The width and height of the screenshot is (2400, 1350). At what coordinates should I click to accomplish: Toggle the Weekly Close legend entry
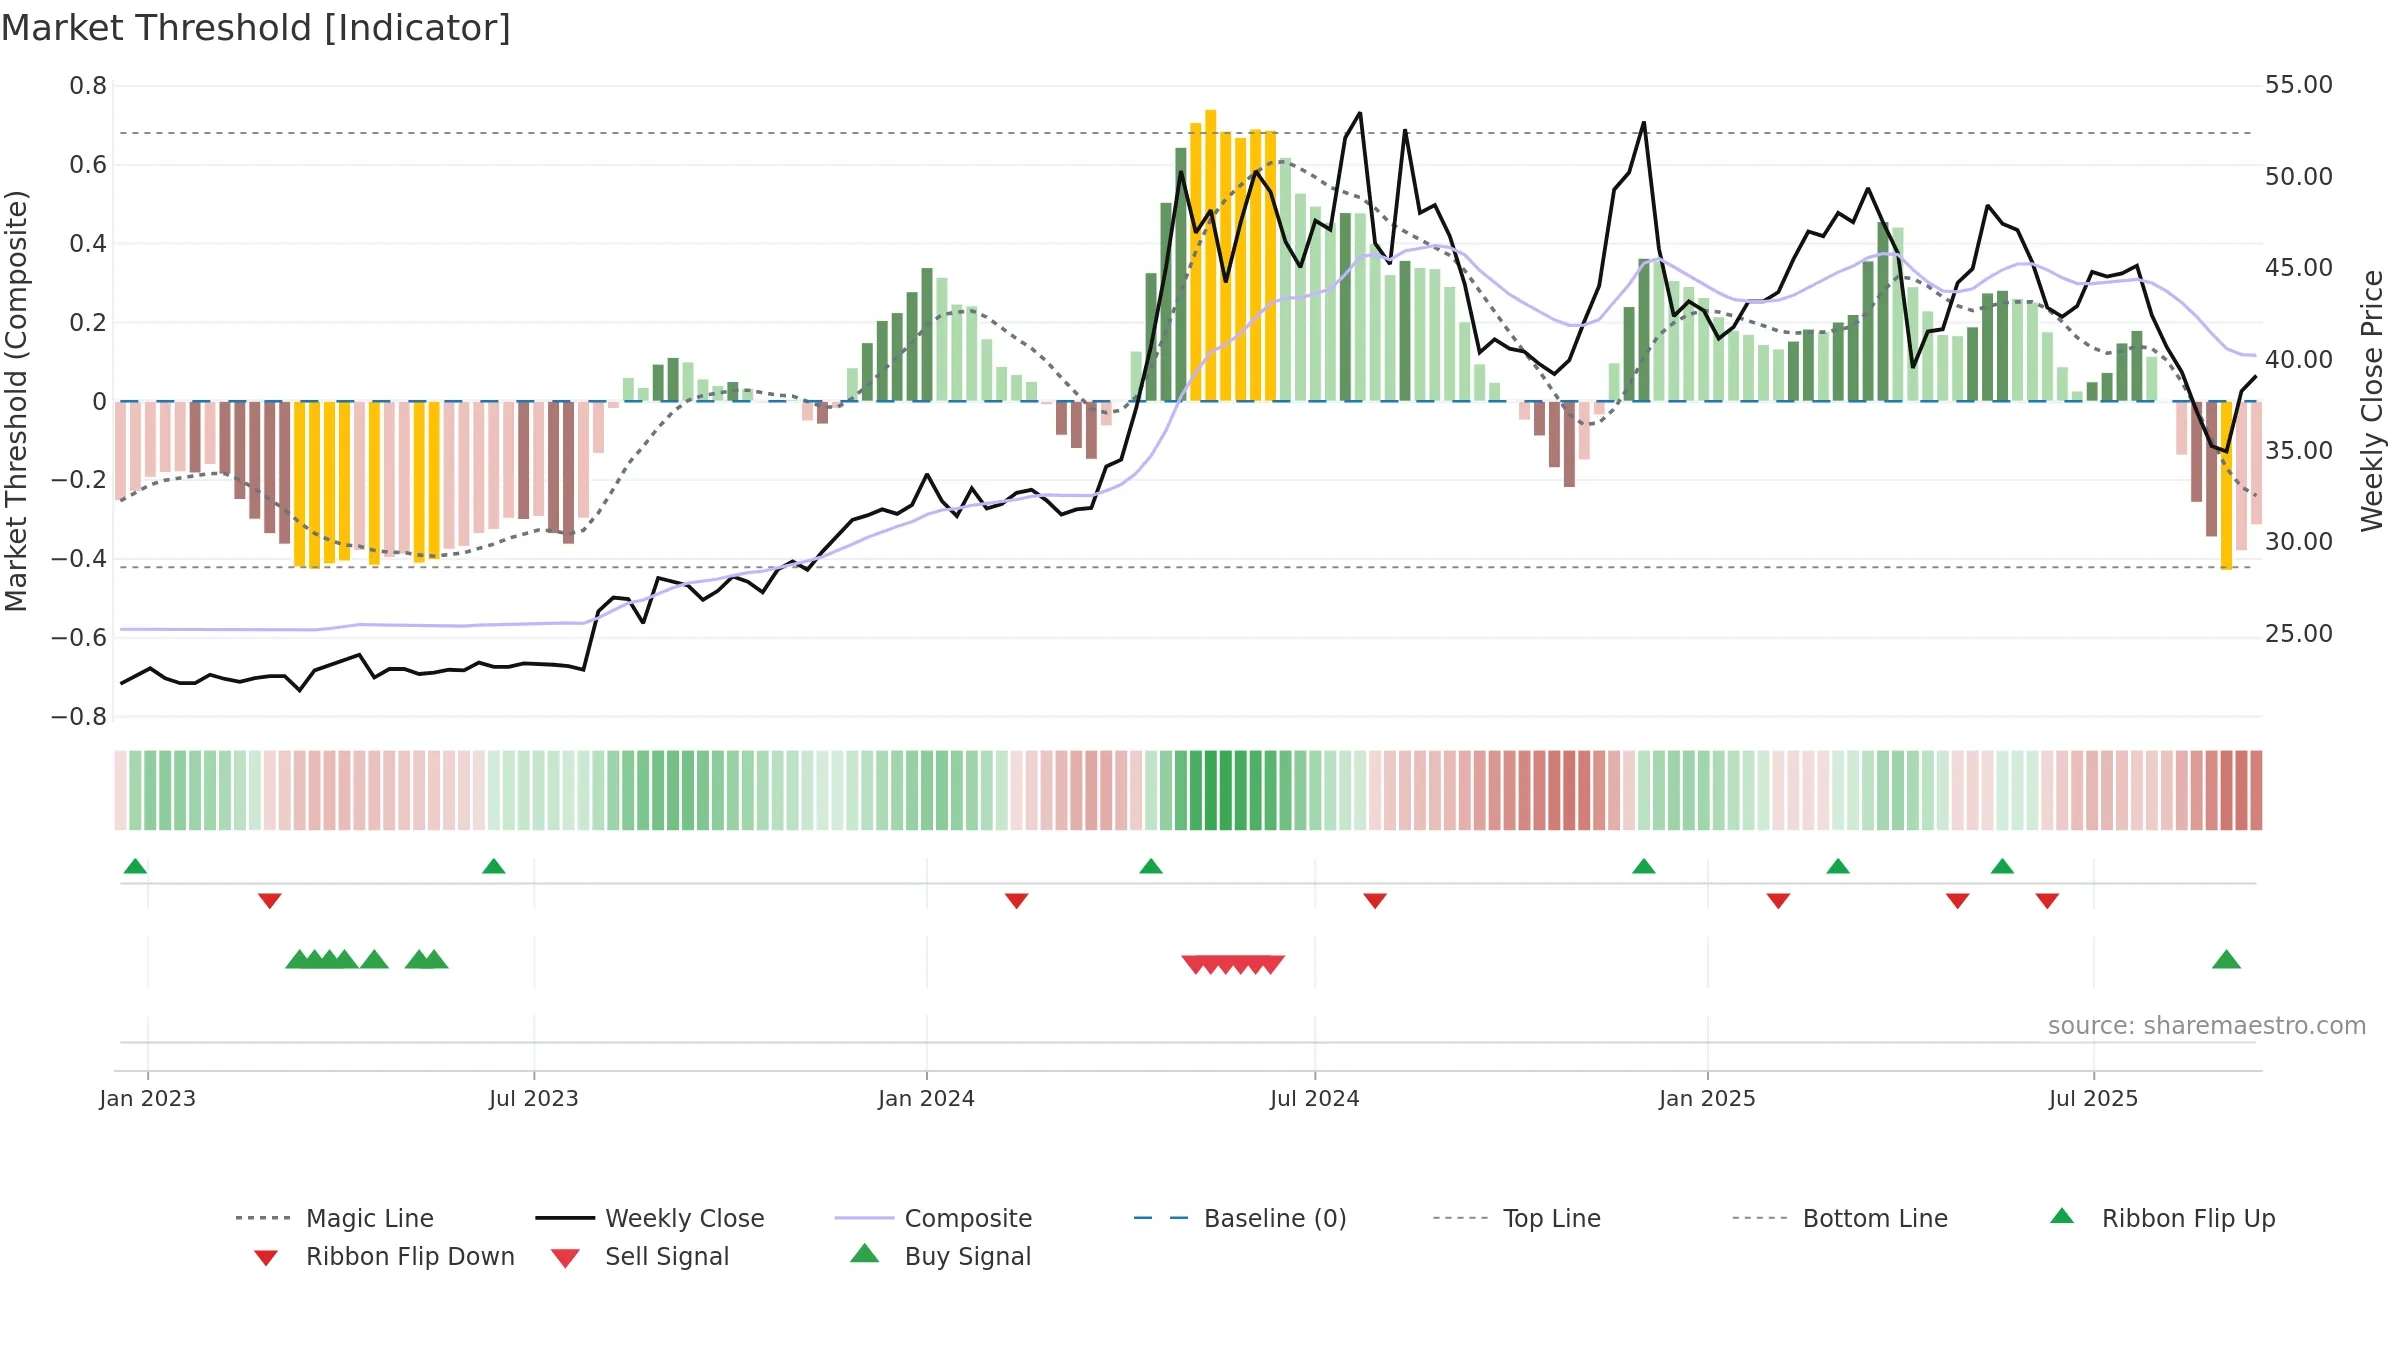[650, 1218]
